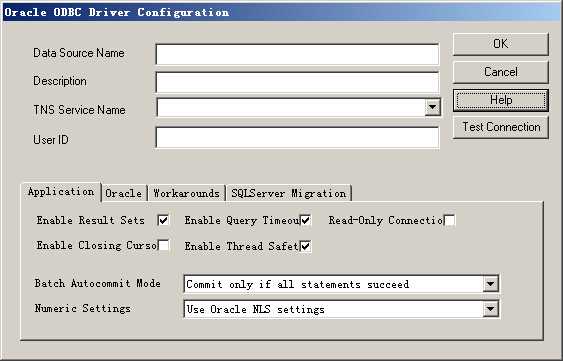Switch to the Workarounds tab
The height and width of the screenshot is (361, 563).
(186, 193)
